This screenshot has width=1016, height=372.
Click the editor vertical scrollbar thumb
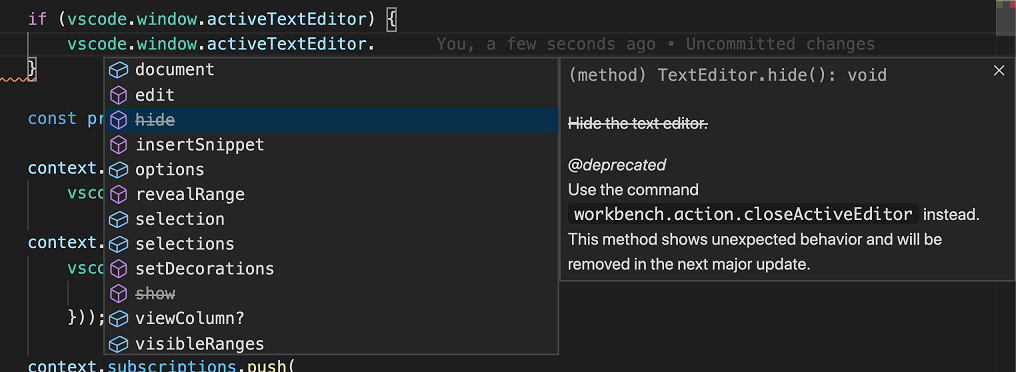1005,18
